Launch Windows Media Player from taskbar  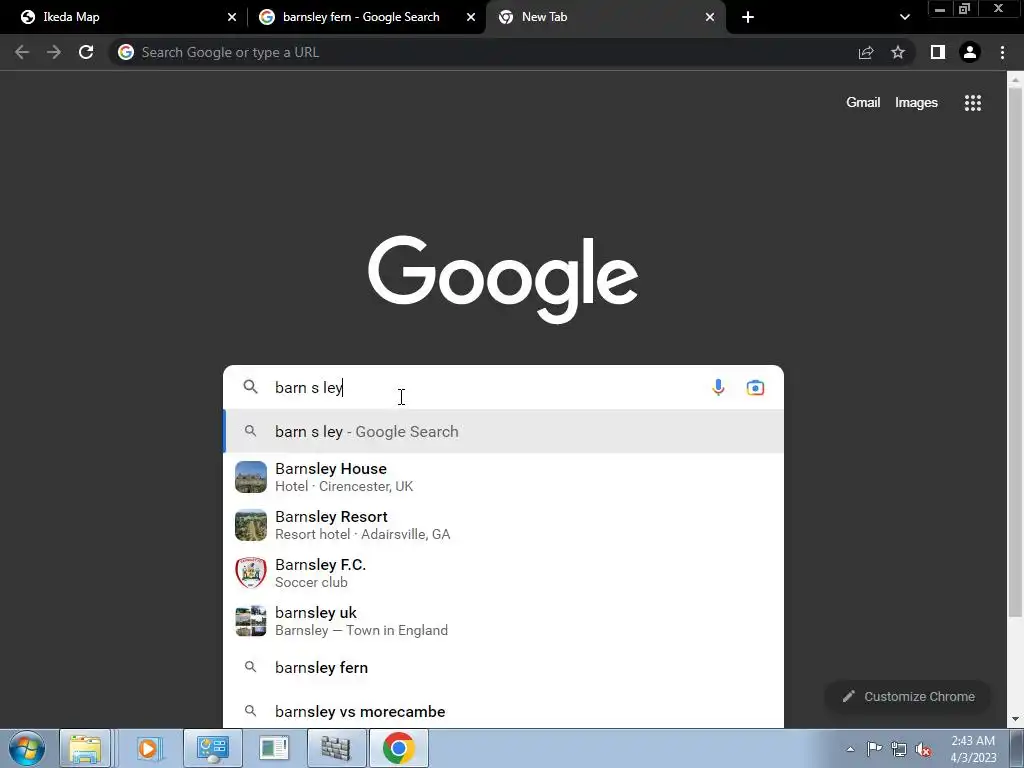(x=149, y=748)
